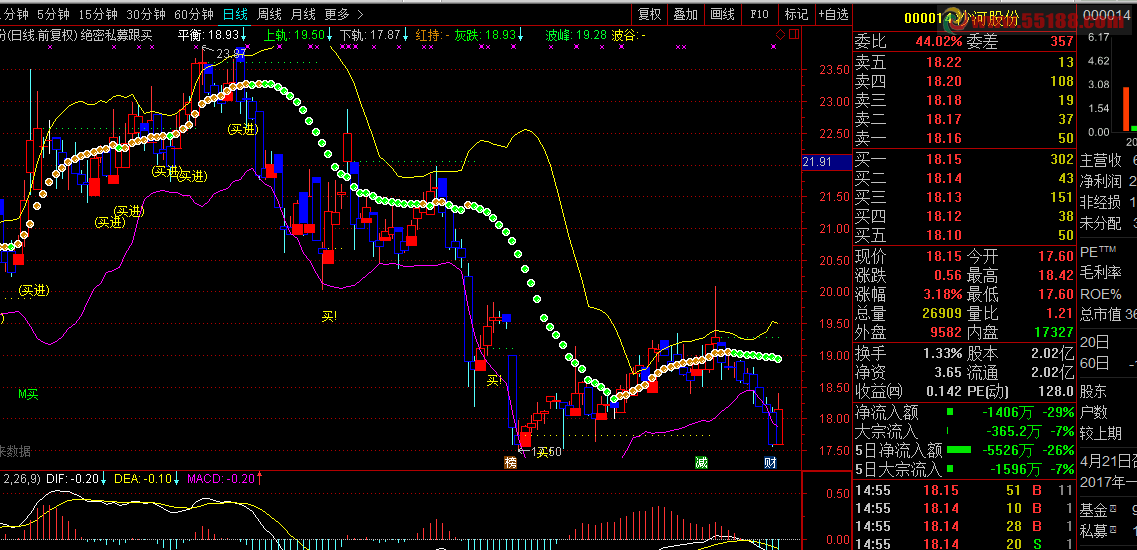The height and width of the screenshot is (550, 1137).
Task: Click the green square in 5日大宗流入 row
Action: (950, 469)
